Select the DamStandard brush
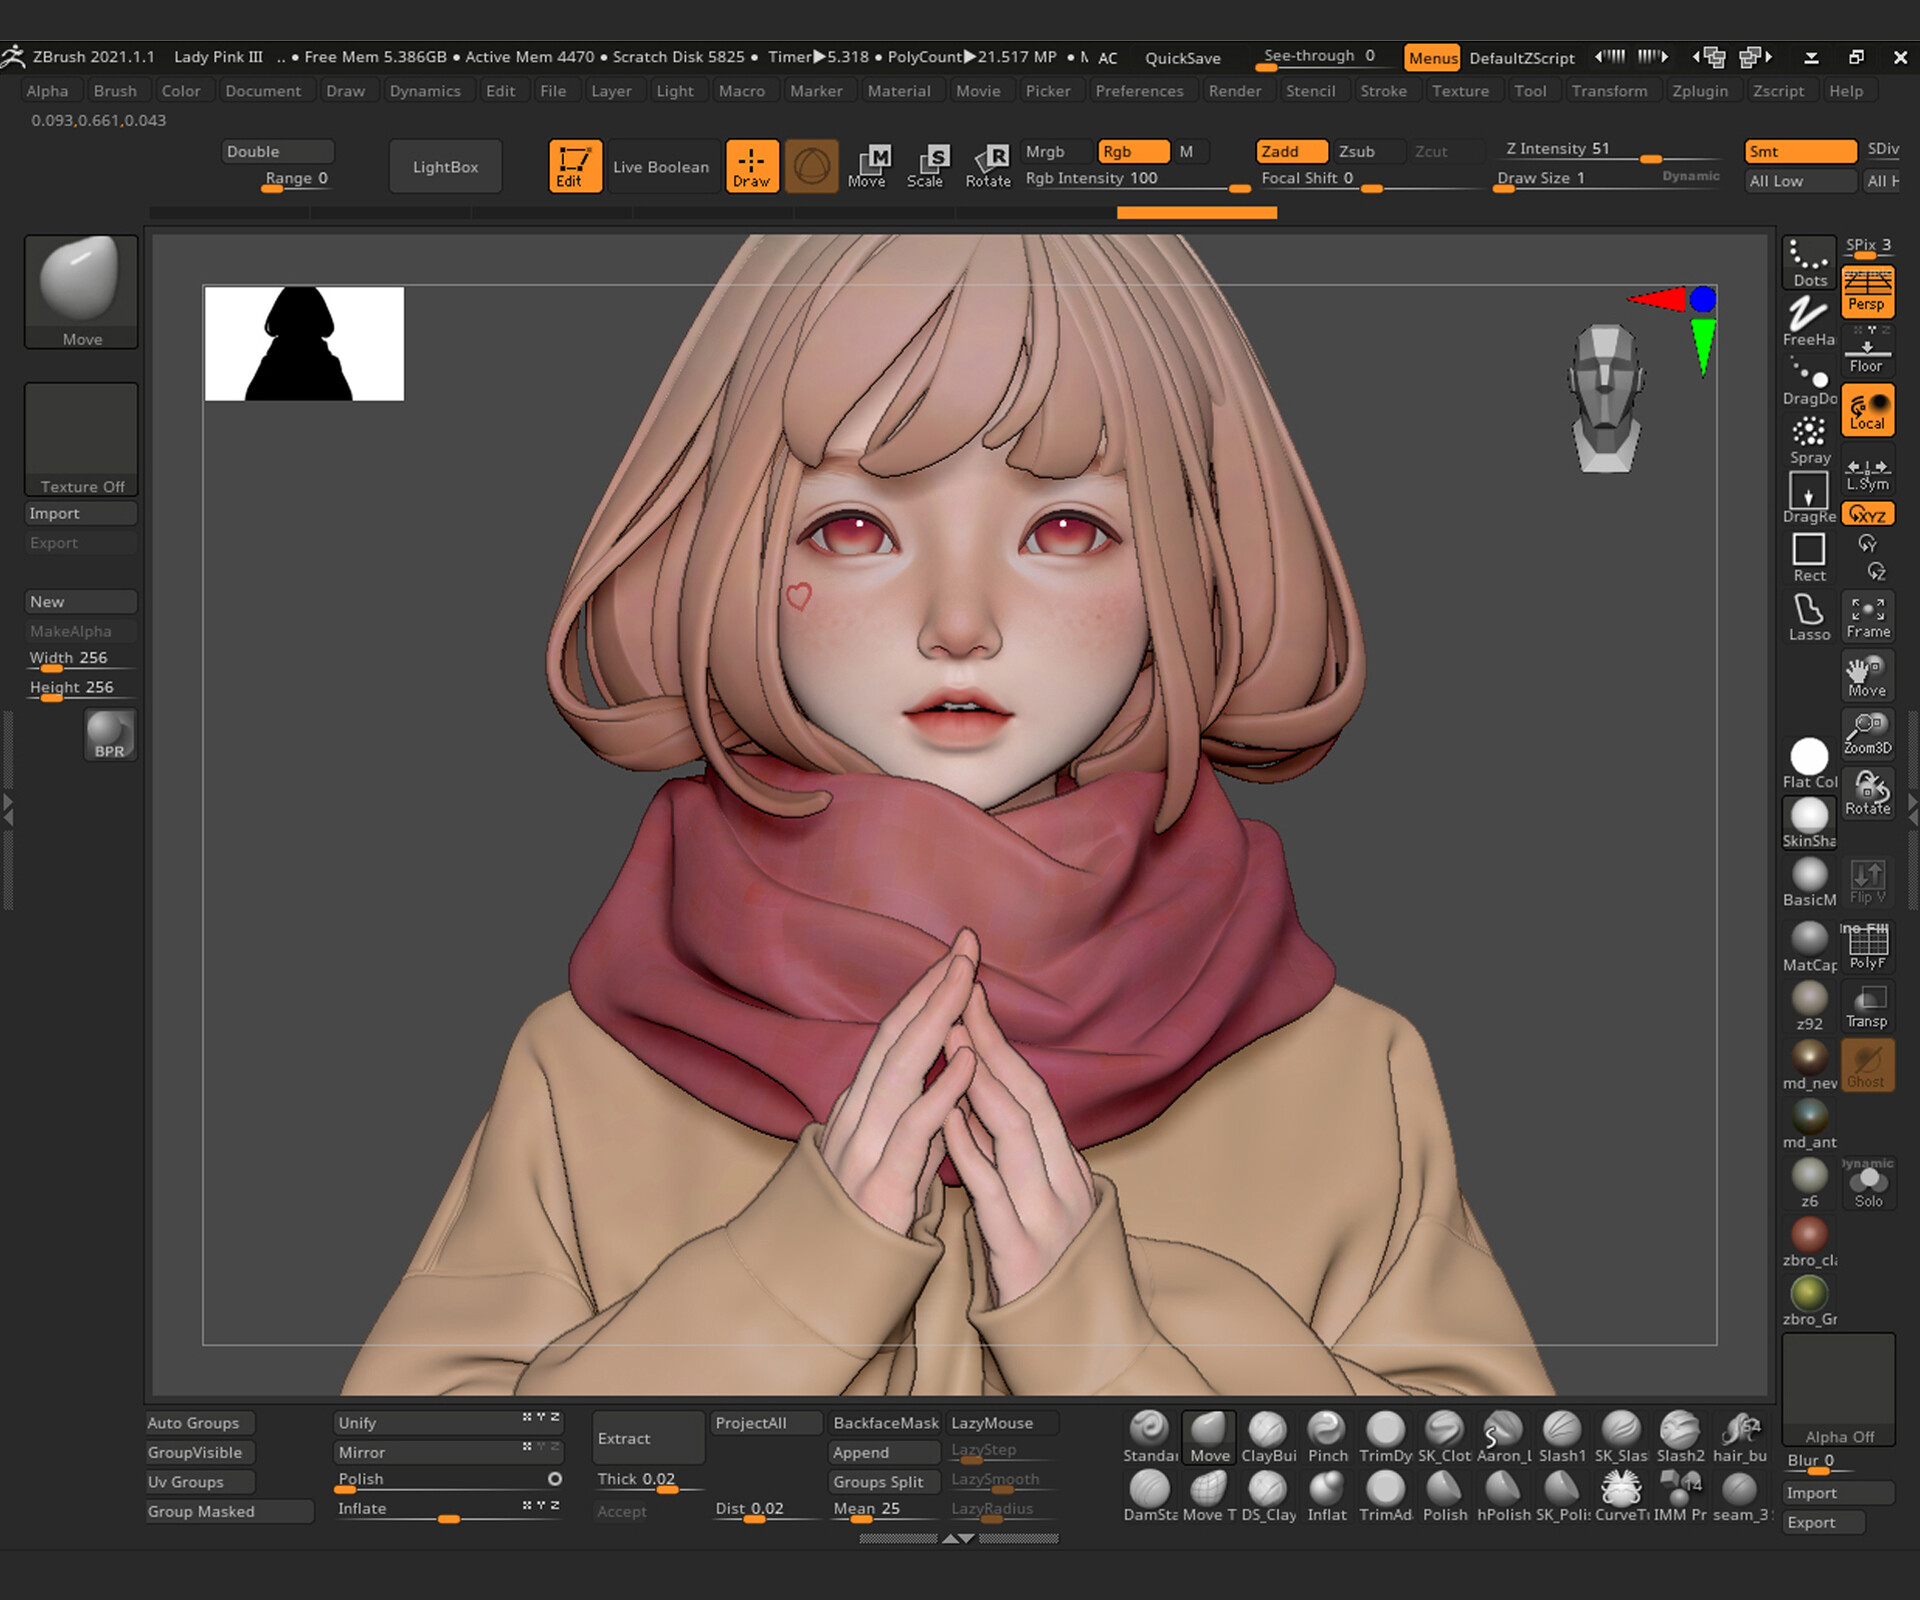The image size is (1920, 1600). point(1150,1497)
